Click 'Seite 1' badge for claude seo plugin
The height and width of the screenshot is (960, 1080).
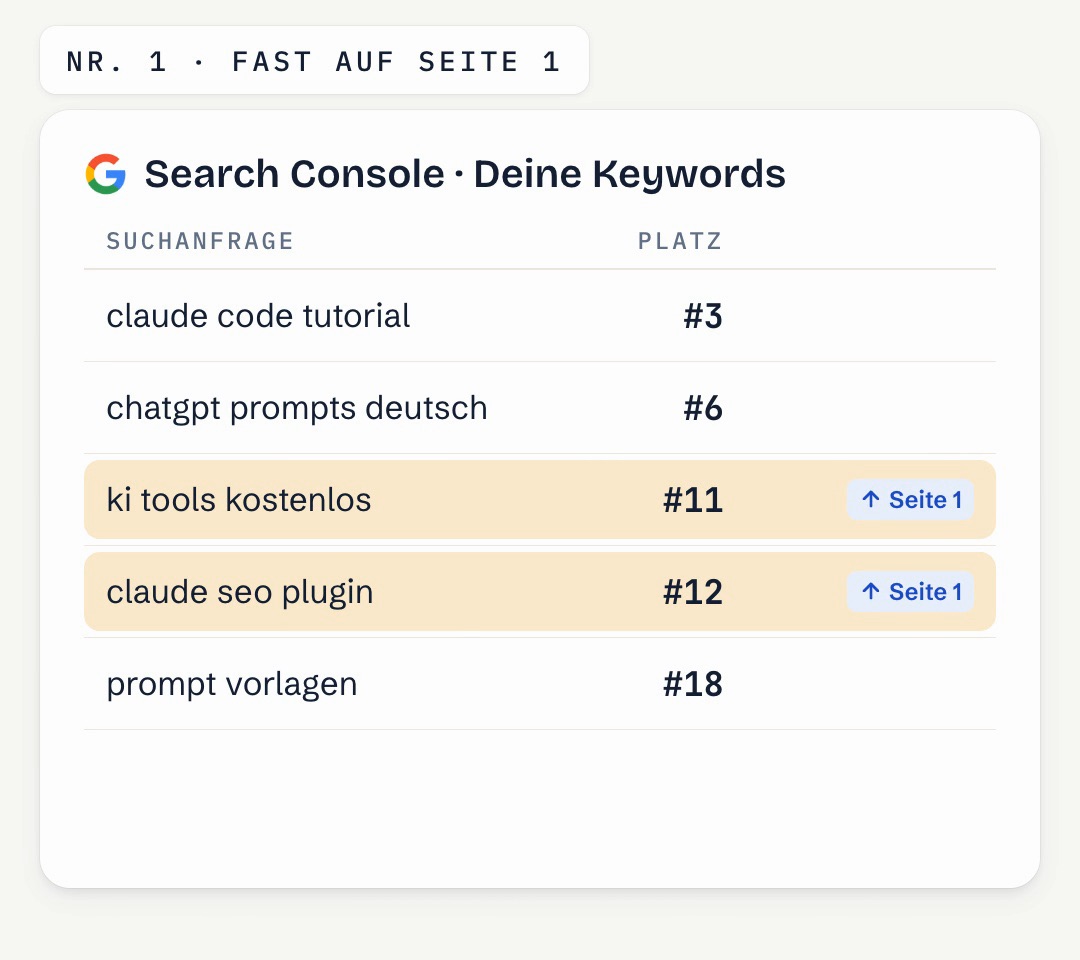point(911,592)
